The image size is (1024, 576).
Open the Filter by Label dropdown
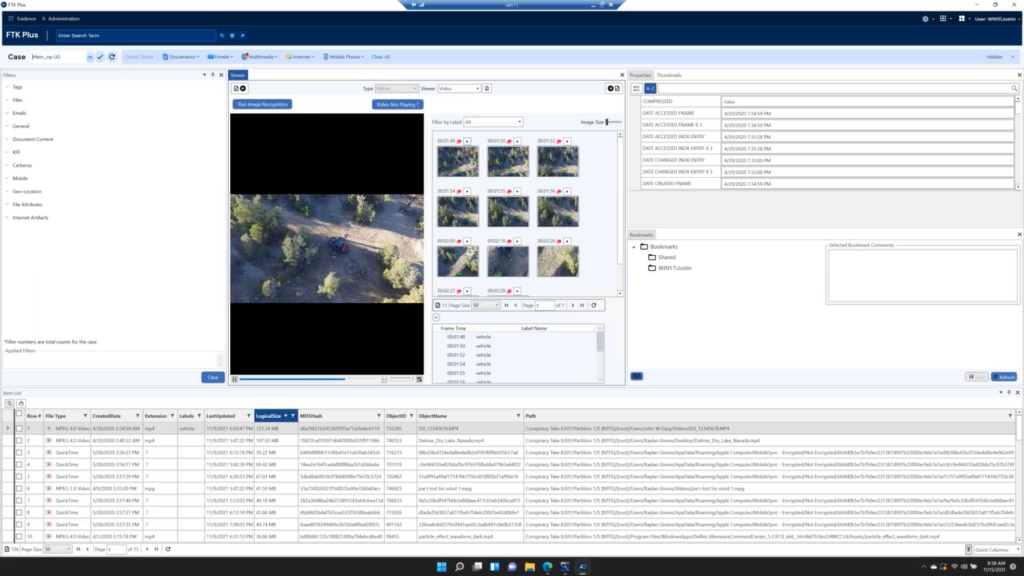point(493,122)
